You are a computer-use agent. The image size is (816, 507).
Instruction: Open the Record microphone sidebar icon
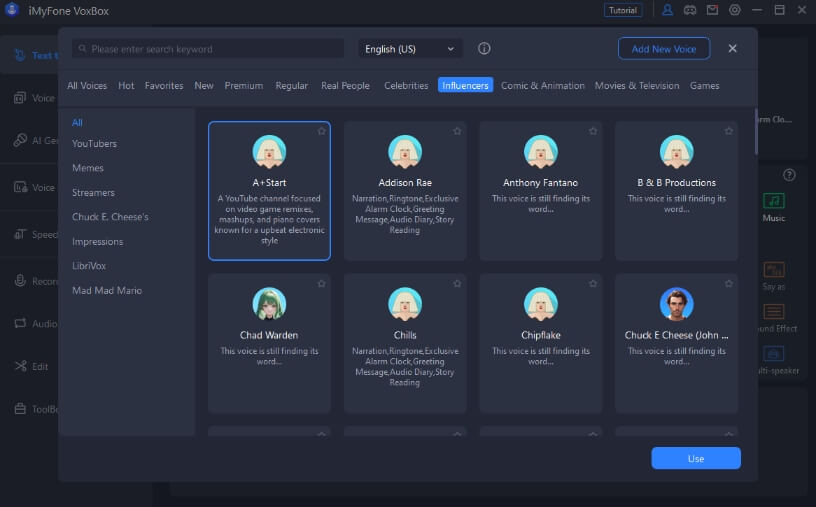pyautogui.click(x=20, y=281)
